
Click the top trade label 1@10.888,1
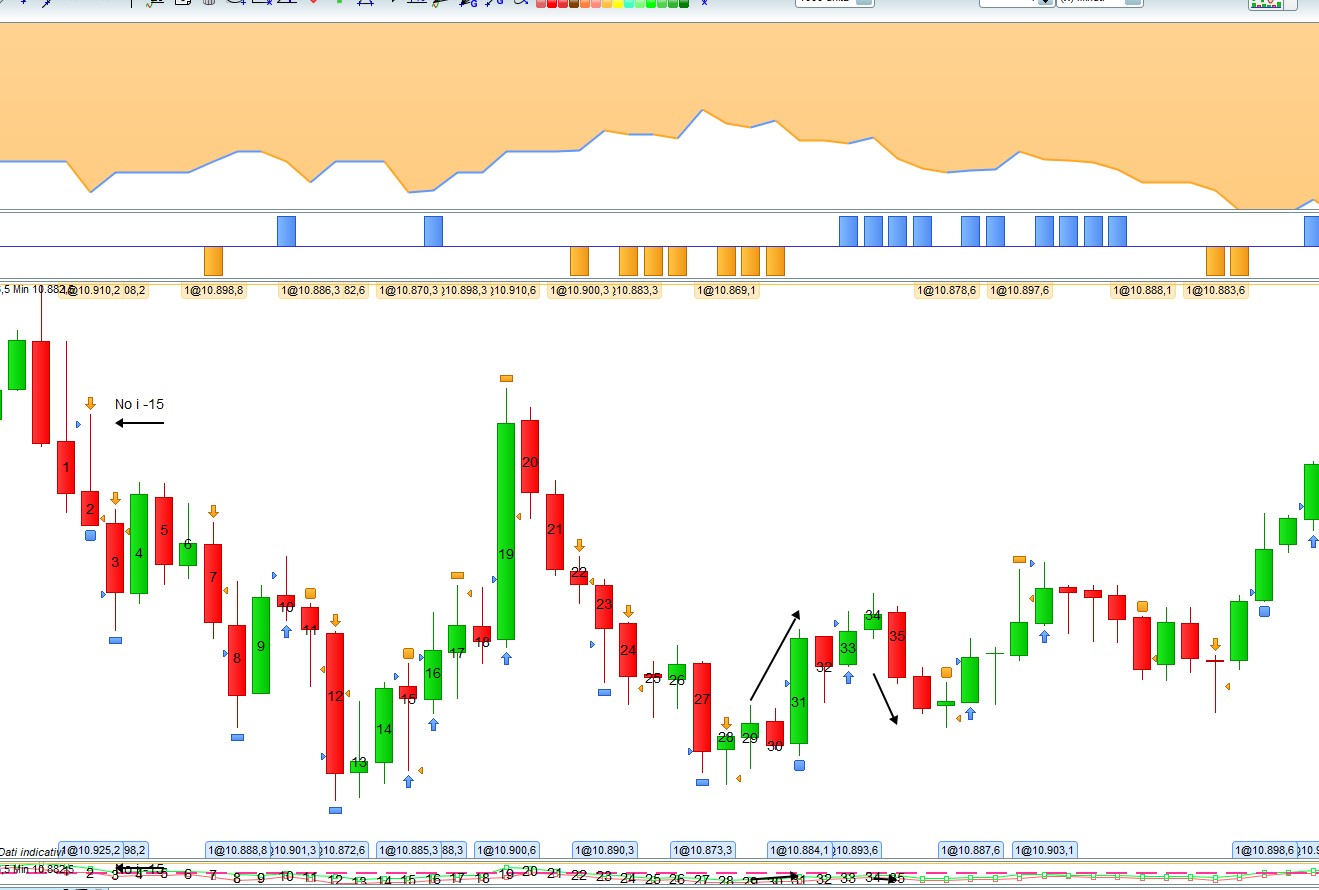[1142, 290]
